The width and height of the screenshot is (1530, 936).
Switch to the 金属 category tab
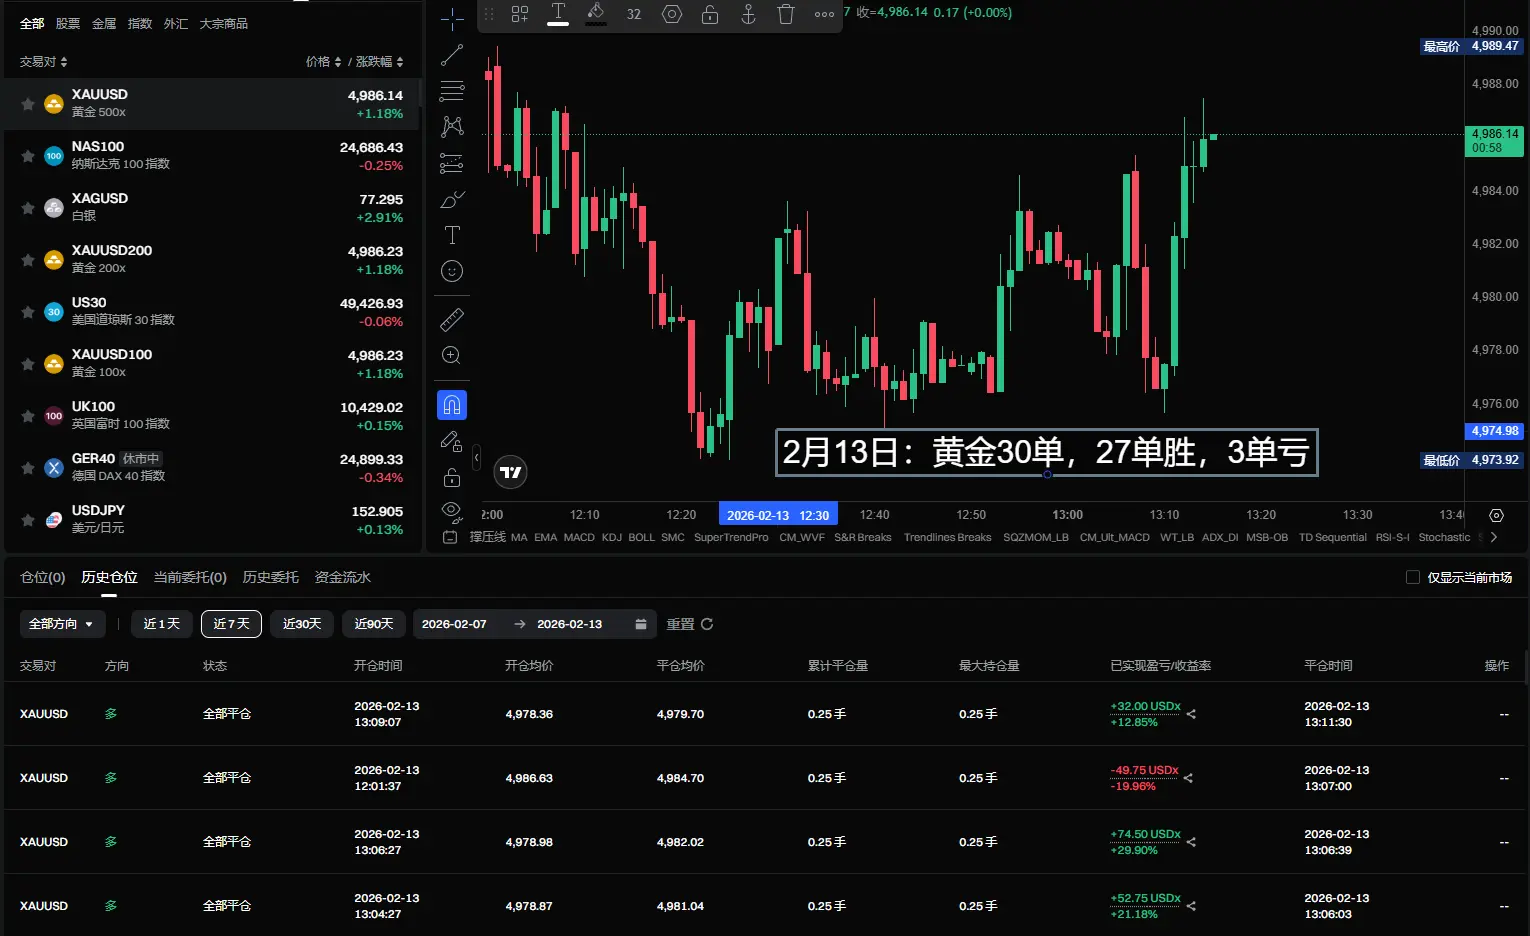click(104, 23)
